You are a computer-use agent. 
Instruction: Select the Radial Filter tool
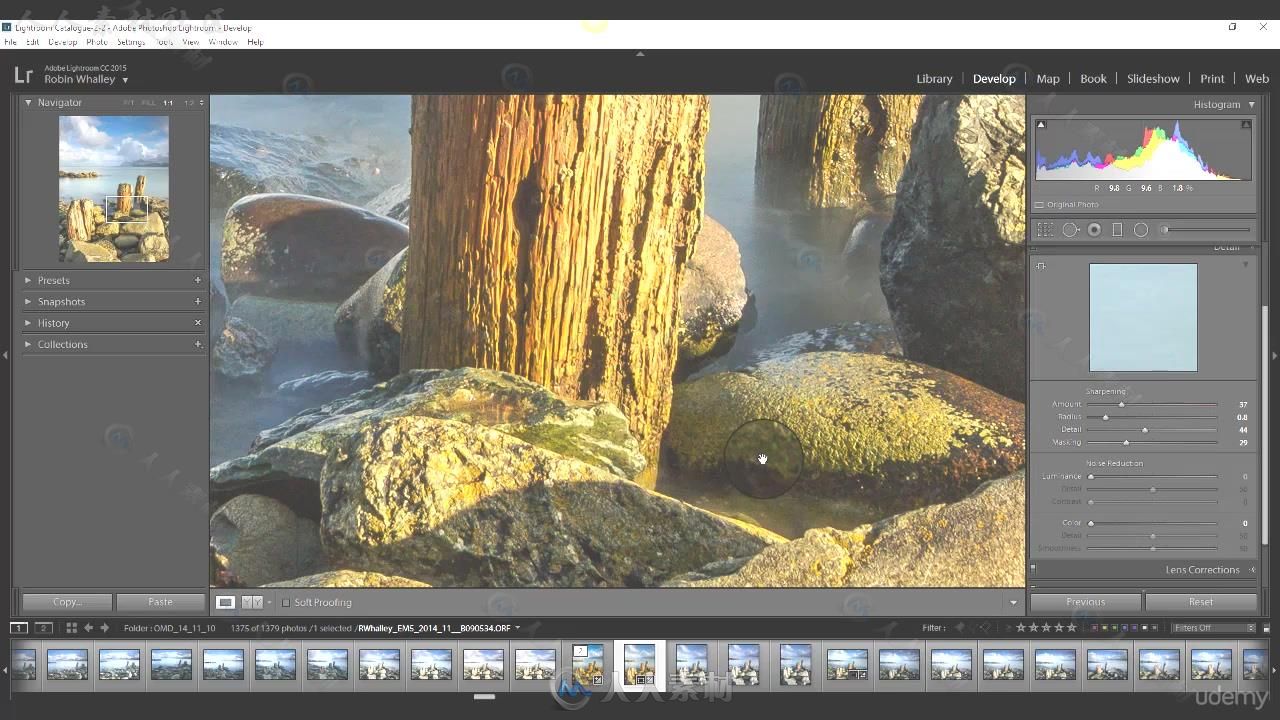click(x=1141, y=230)
